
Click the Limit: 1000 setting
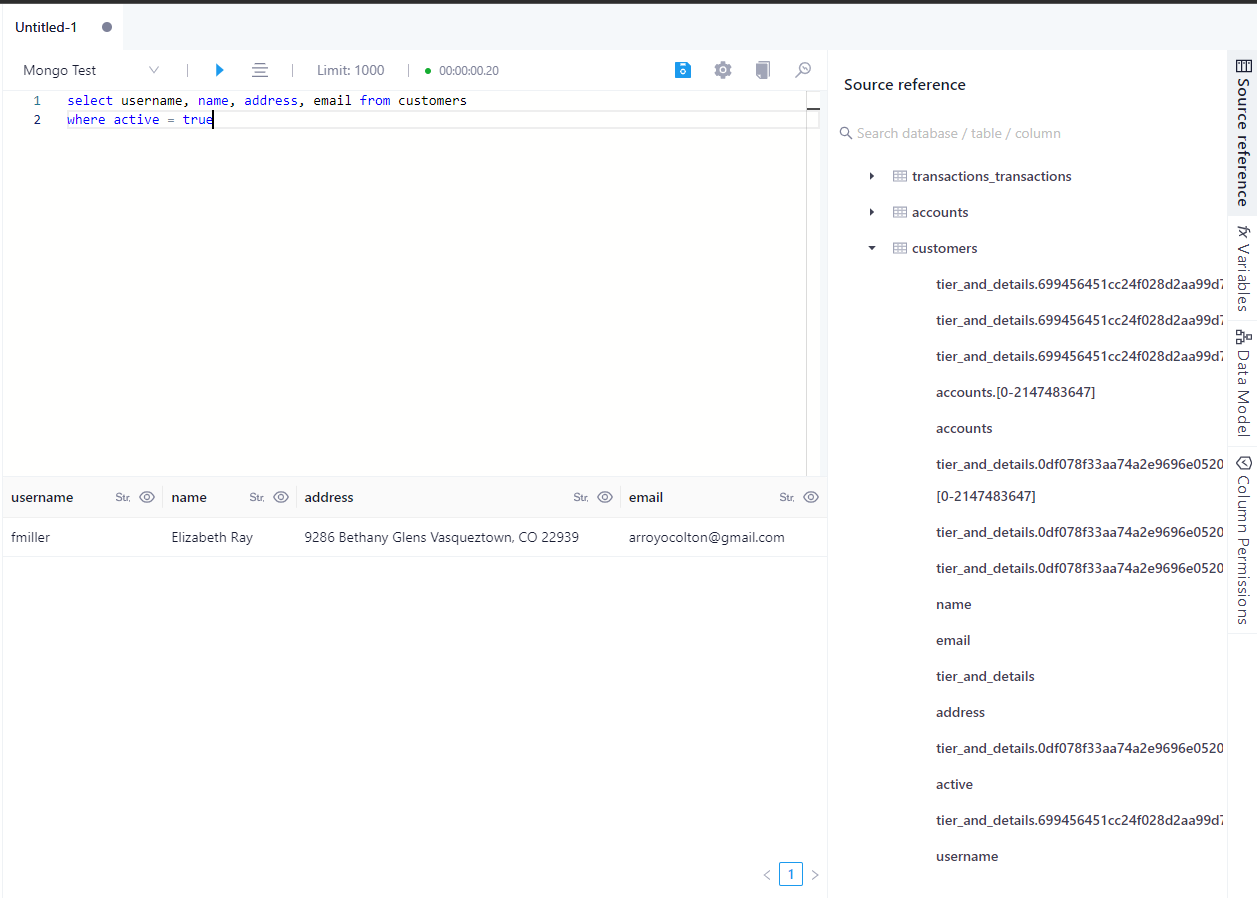[350, 70]
